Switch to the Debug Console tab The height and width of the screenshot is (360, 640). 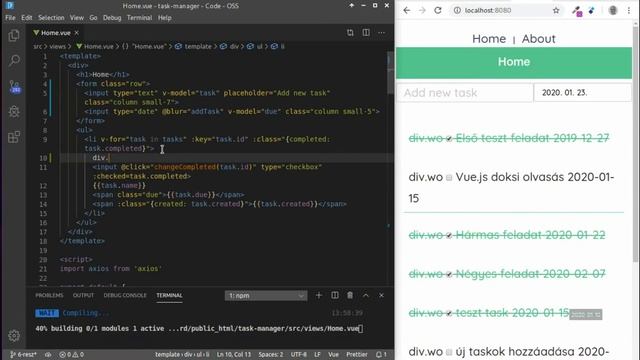point(125,295)
